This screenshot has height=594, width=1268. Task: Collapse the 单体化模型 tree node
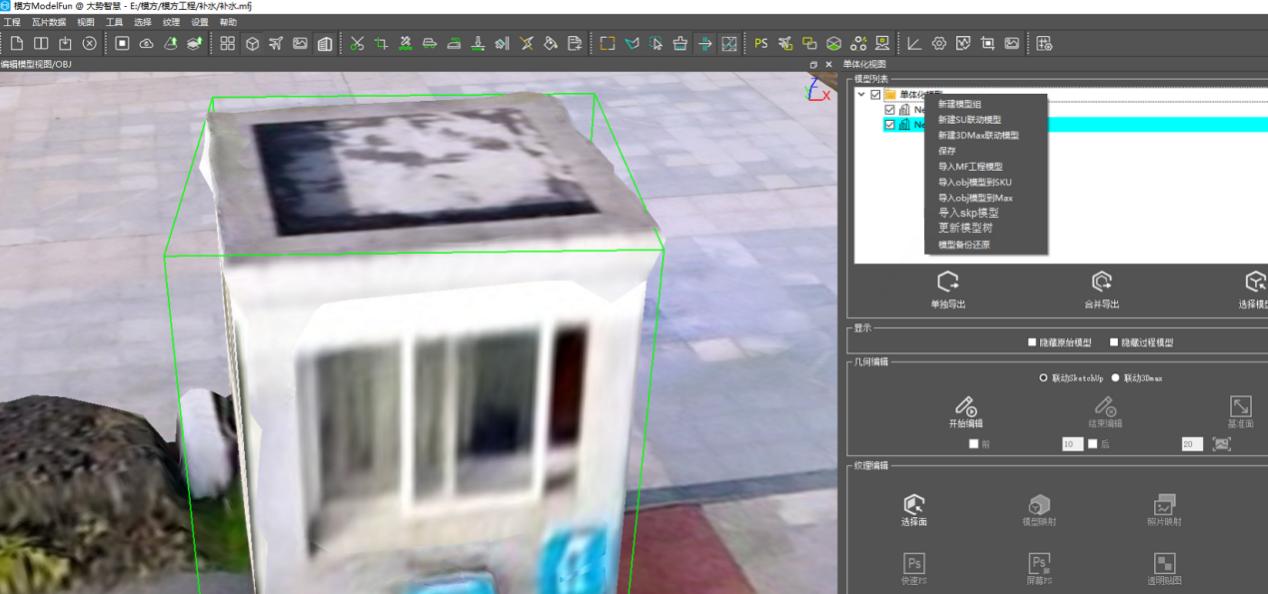(861, 95)
